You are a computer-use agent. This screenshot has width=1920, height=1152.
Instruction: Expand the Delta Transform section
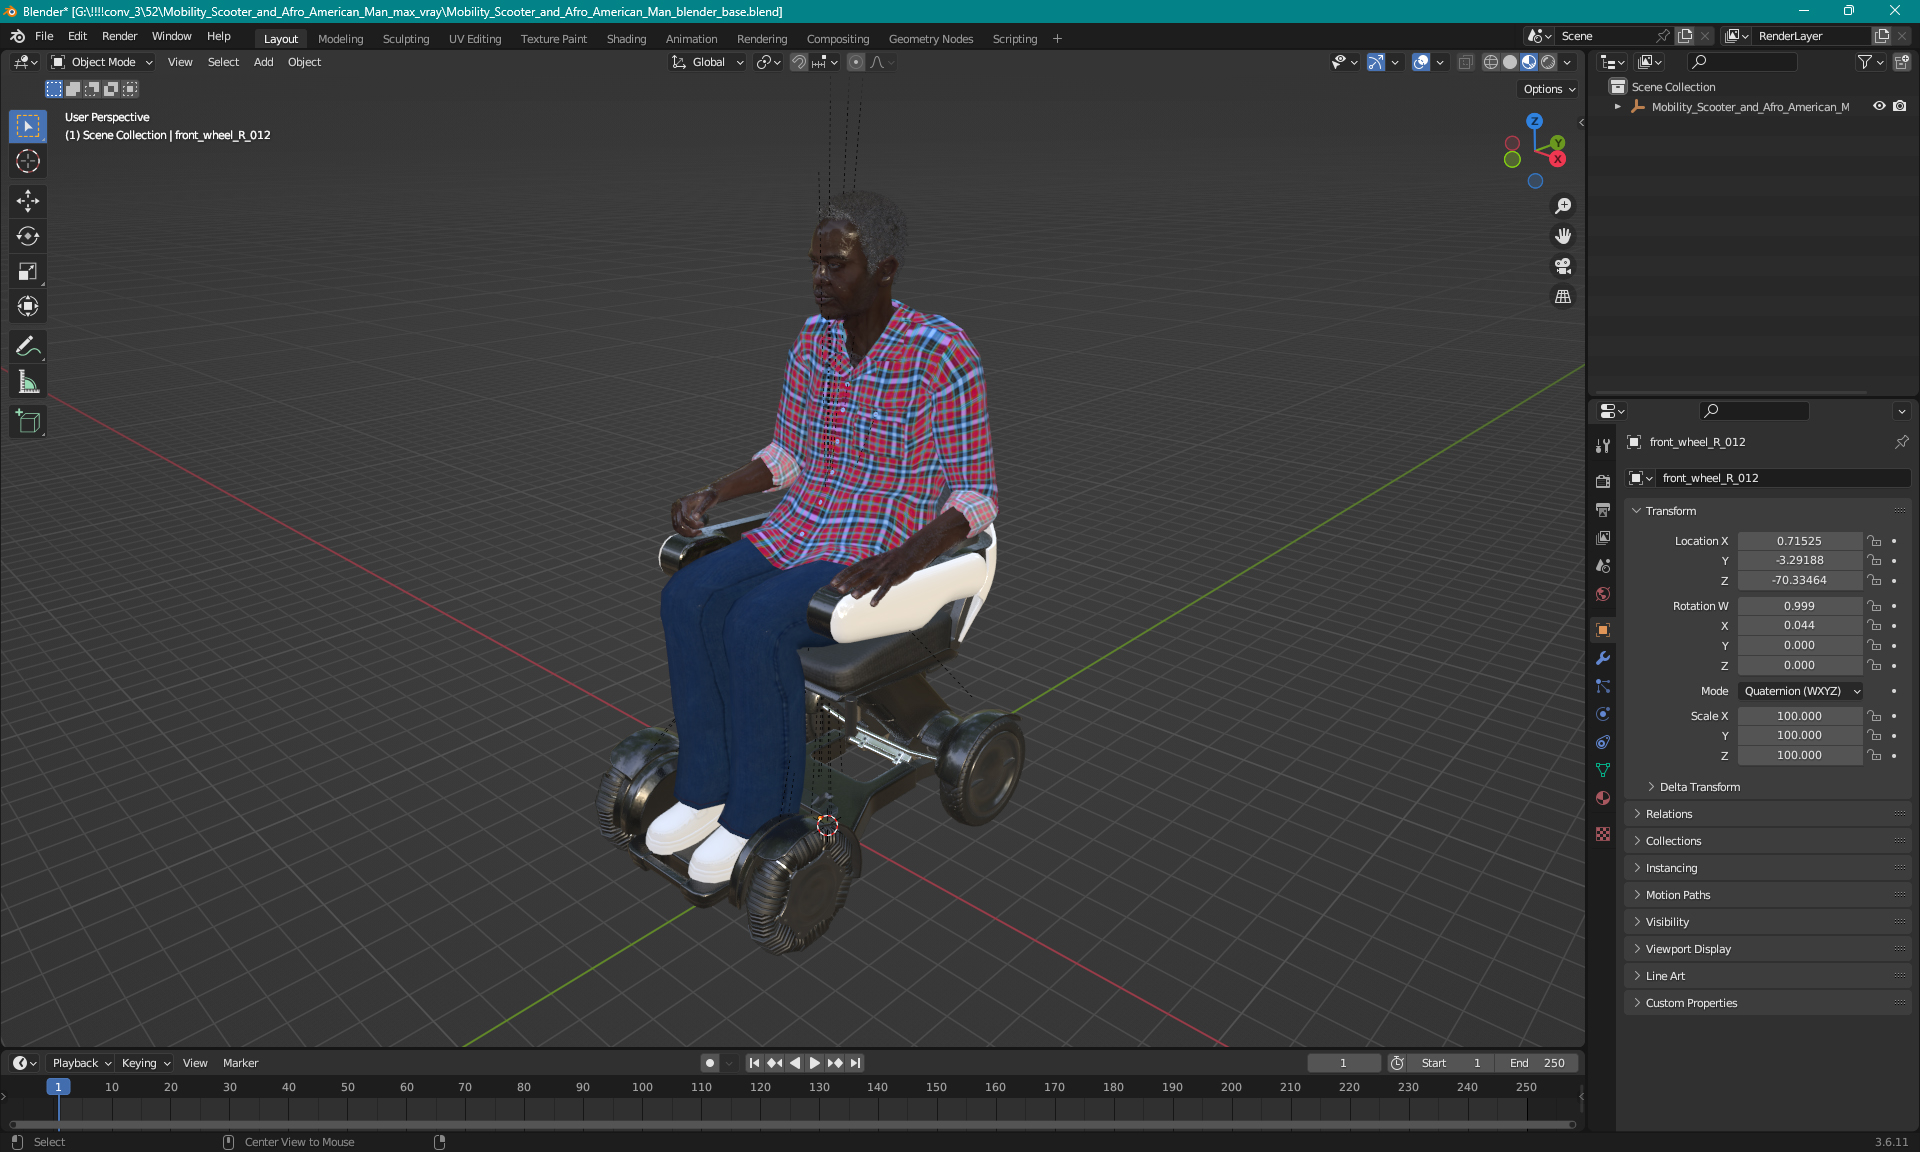(1699, 787)
